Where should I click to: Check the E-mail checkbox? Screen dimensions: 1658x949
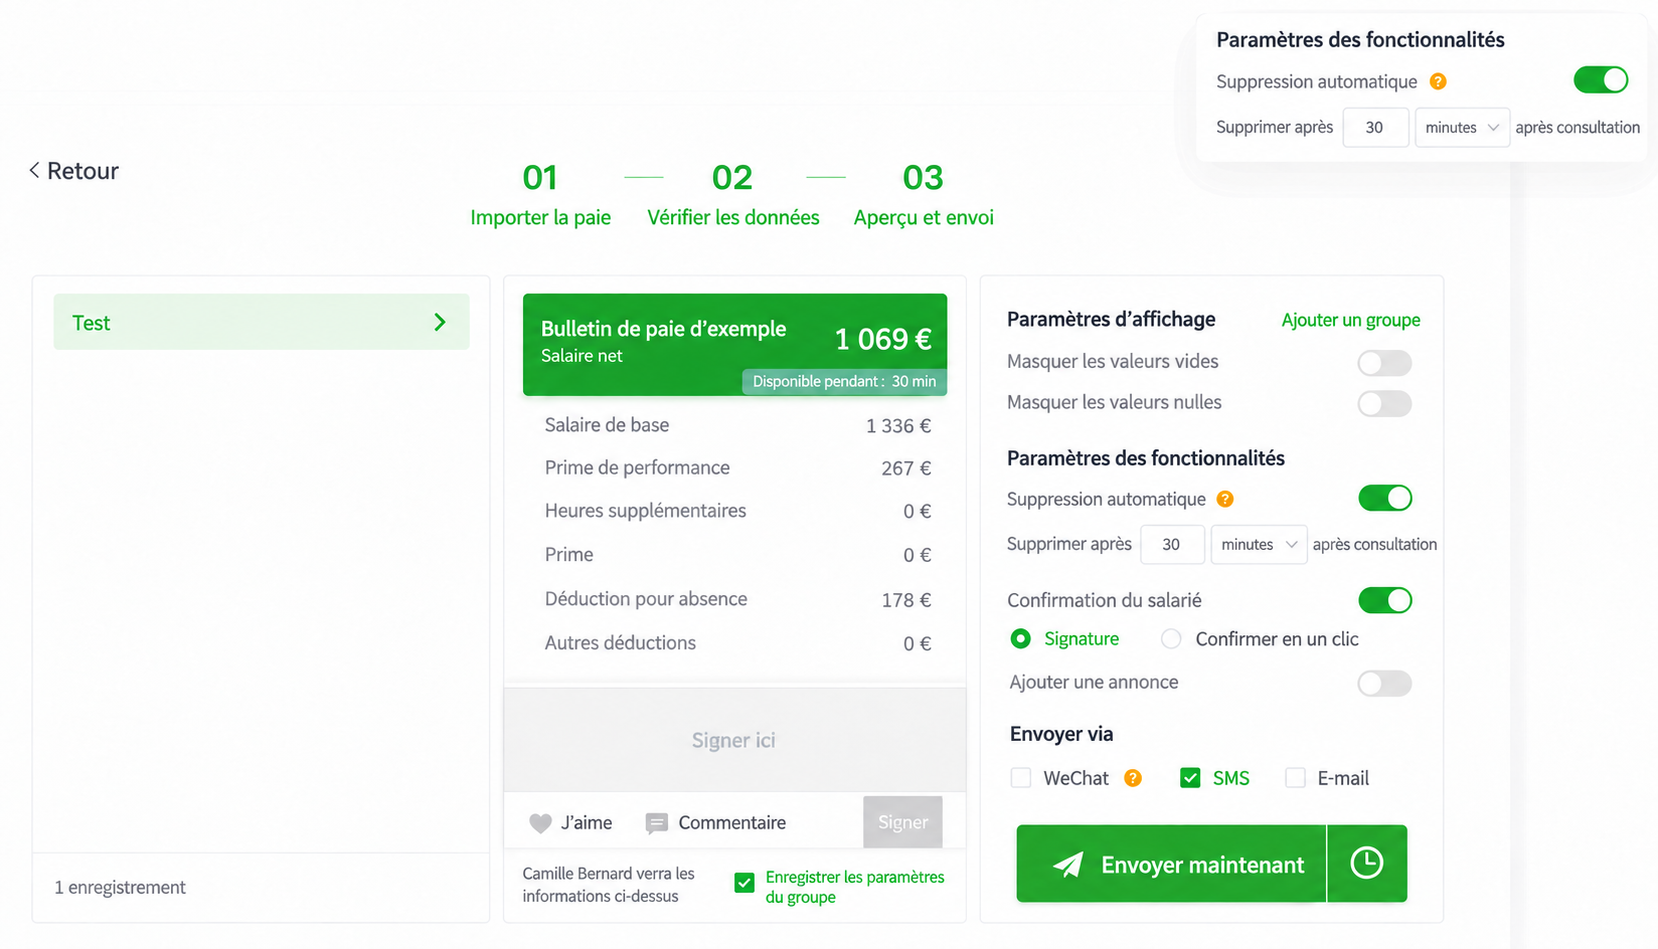tap(1295, 778)
